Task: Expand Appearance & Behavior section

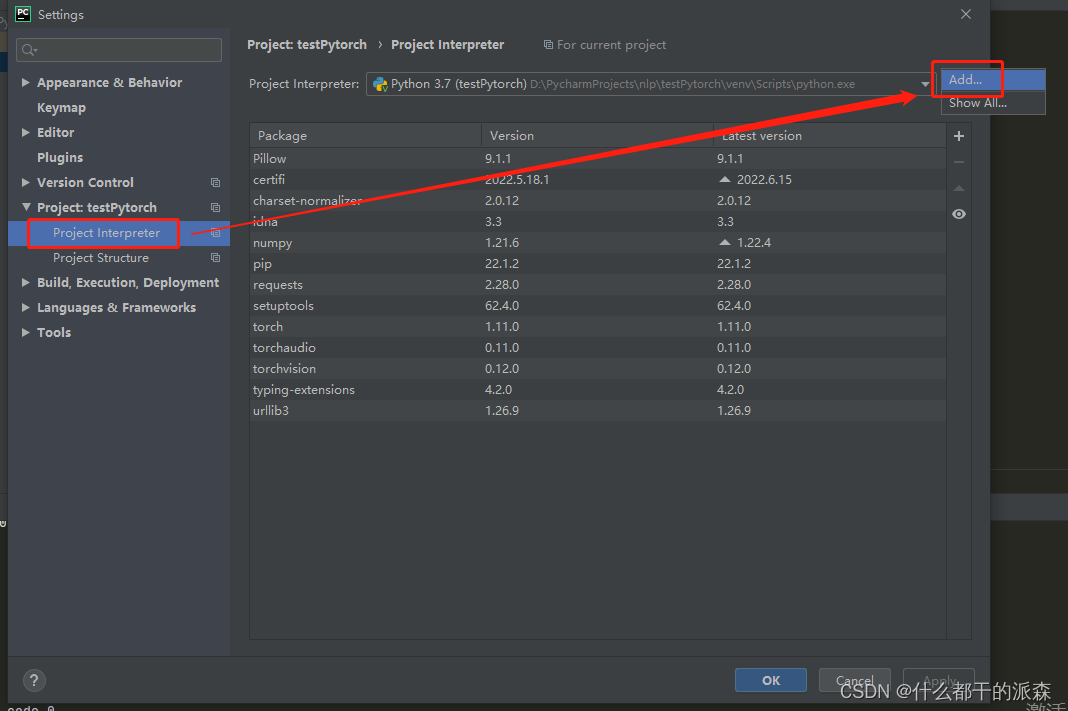Action: point(25,82)
